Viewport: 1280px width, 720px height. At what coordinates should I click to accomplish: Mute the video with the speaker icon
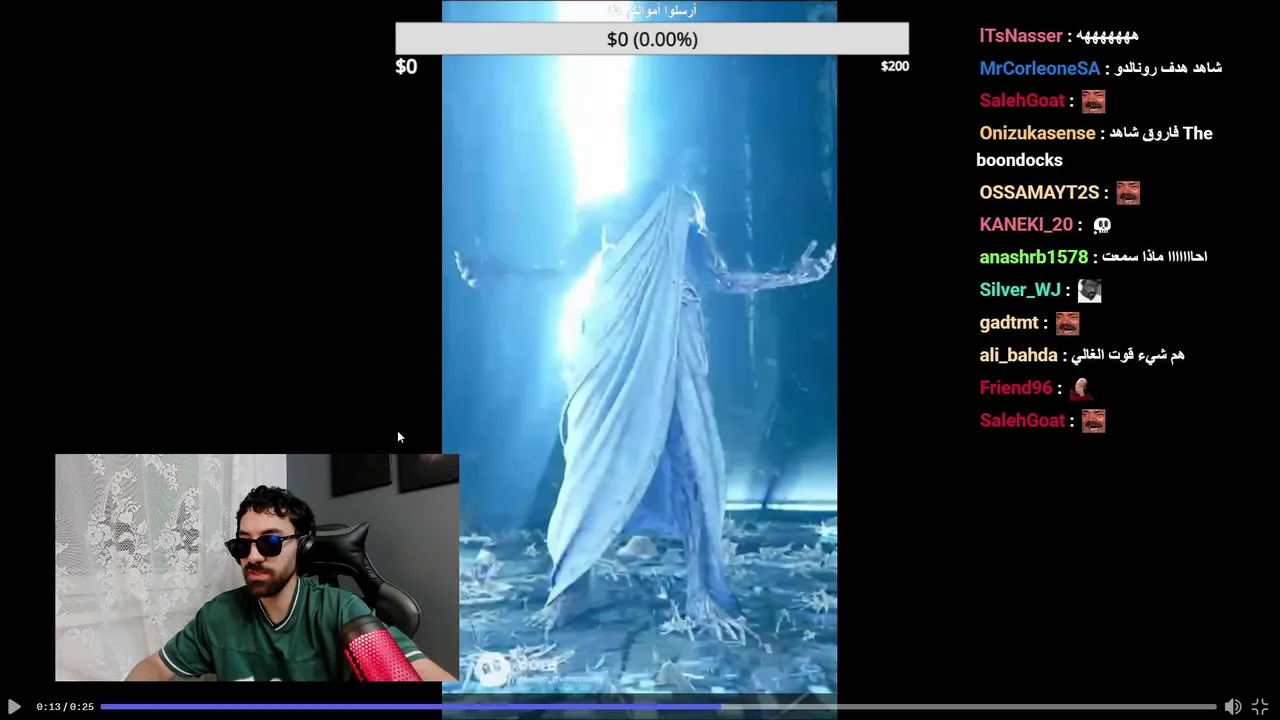point(1233,706)
